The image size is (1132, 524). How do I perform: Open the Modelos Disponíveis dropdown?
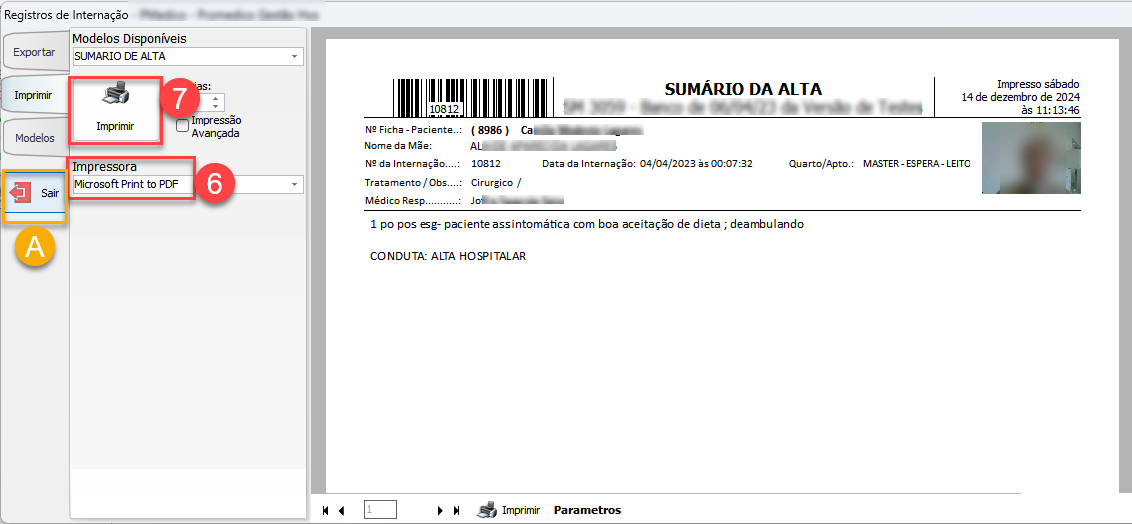295,56
